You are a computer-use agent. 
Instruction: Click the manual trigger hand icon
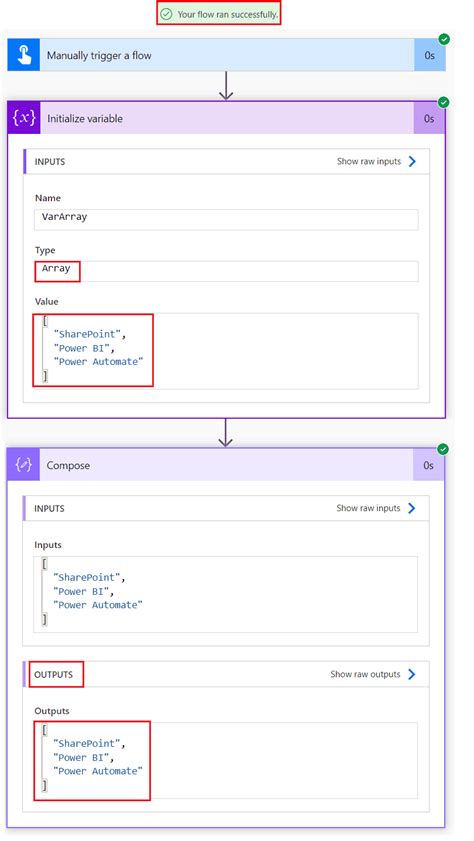tap(24, 55)
